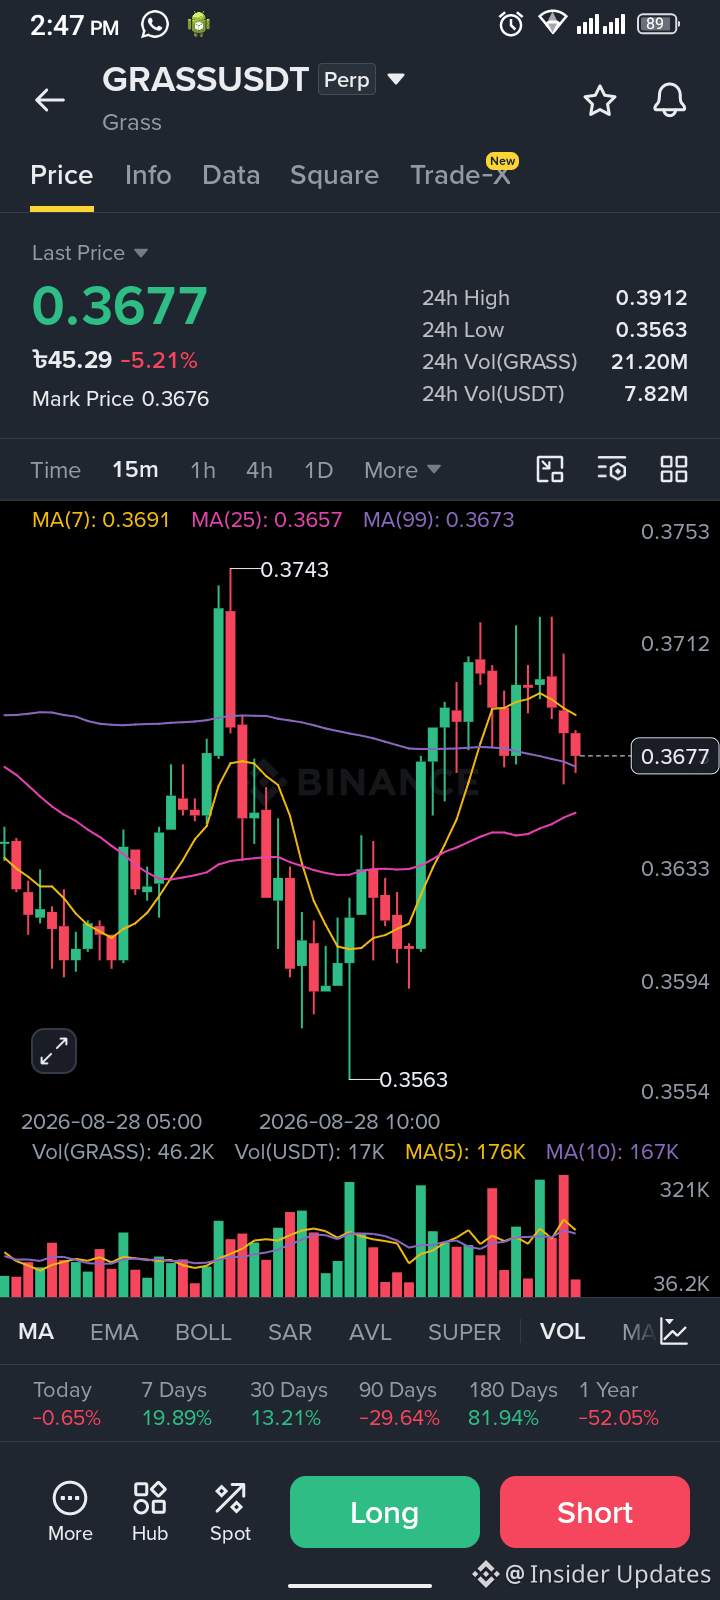Open indicator chart settings icon
720x1600 pixels.
674,1331
